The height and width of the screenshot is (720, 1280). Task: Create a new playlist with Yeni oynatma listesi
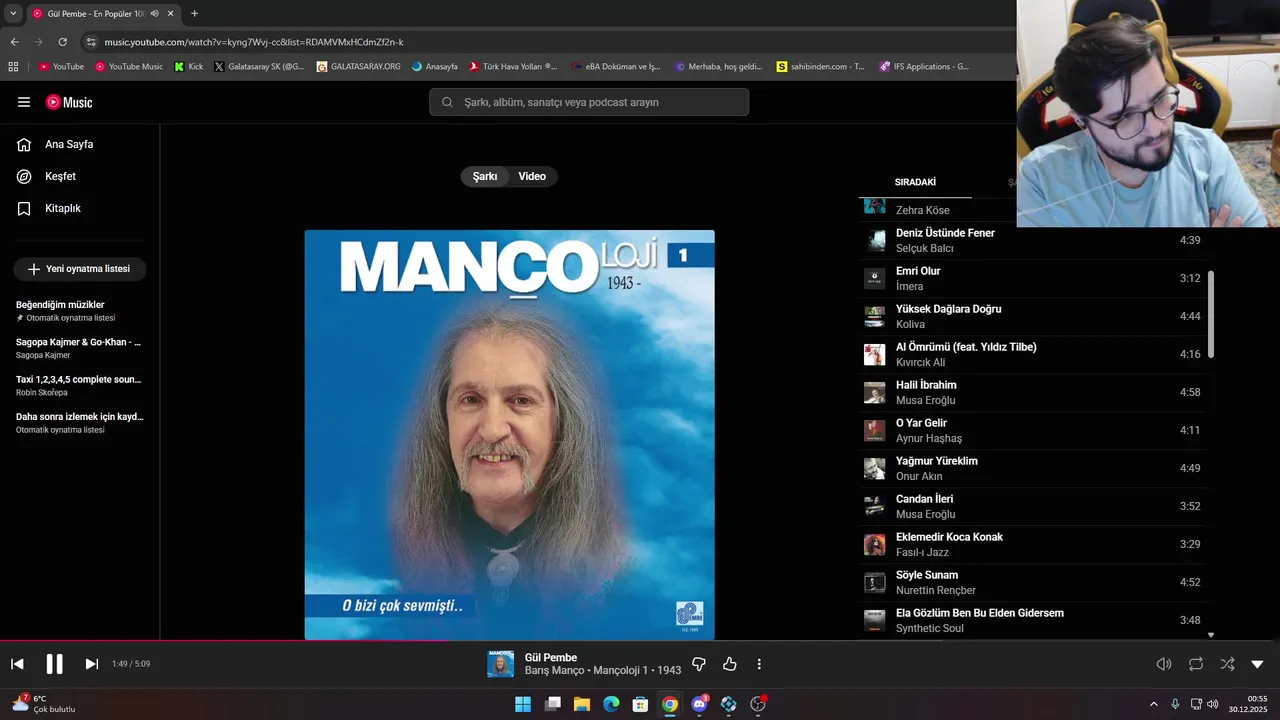pyautogui.click(x=80, y=269)
